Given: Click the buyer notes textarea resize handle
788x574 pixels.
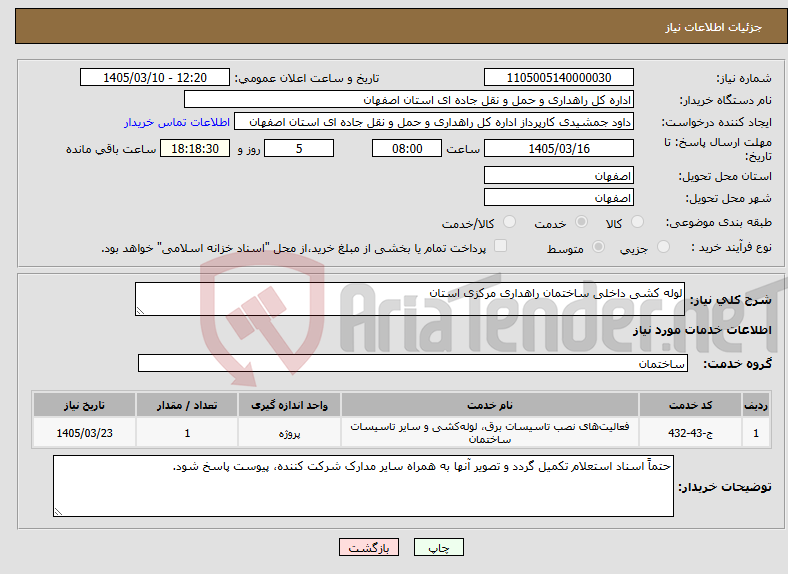Looking at the screenshot, I should (58, 512).
